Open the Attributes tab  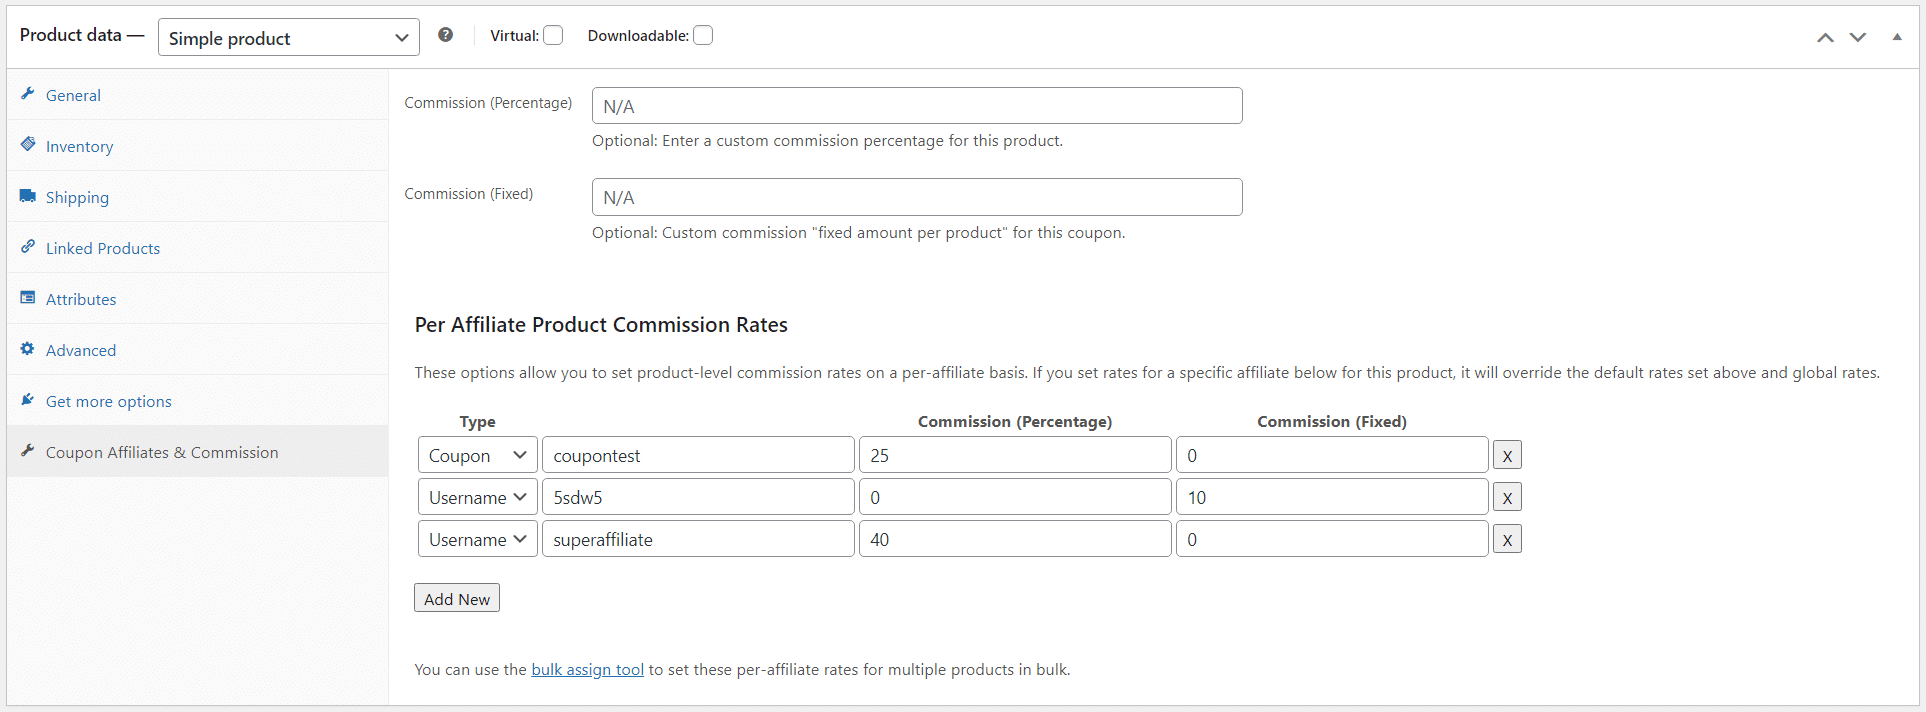(198, 299)
